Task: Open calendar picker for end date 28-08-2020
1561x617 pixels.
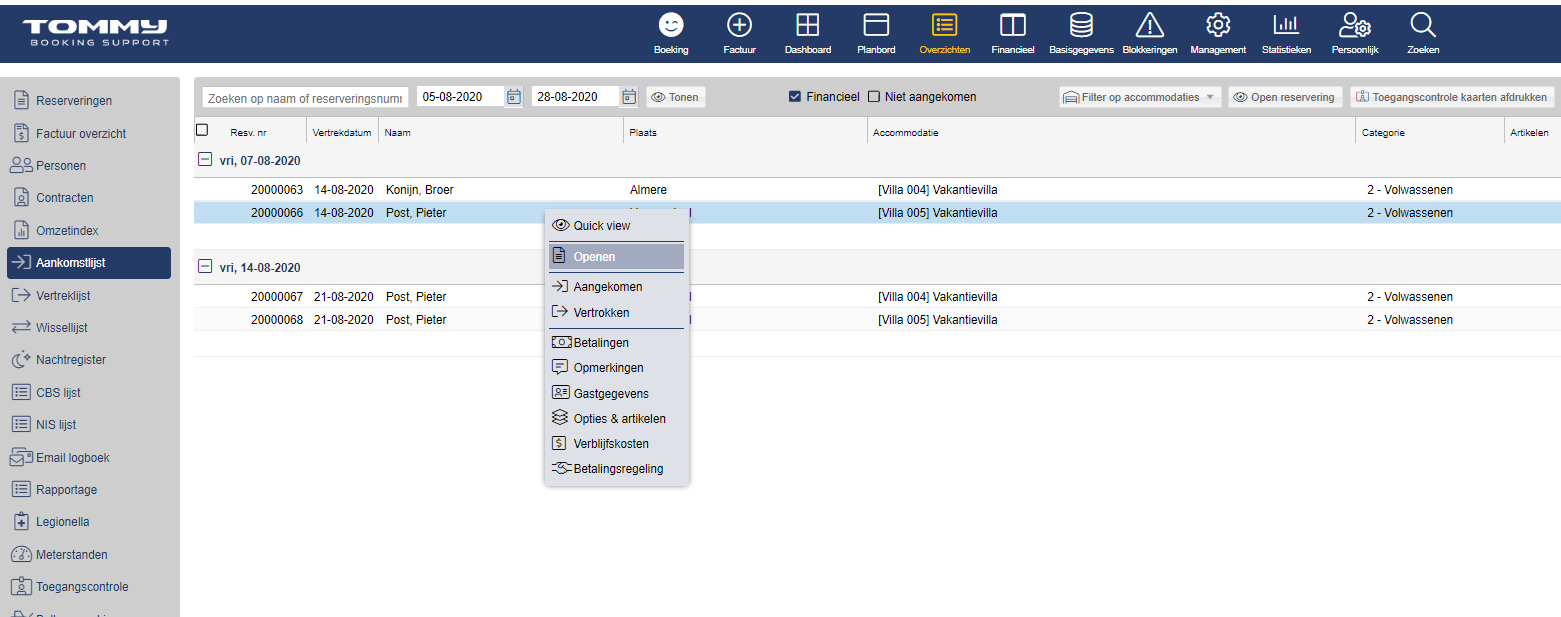Action: [629, 97]
